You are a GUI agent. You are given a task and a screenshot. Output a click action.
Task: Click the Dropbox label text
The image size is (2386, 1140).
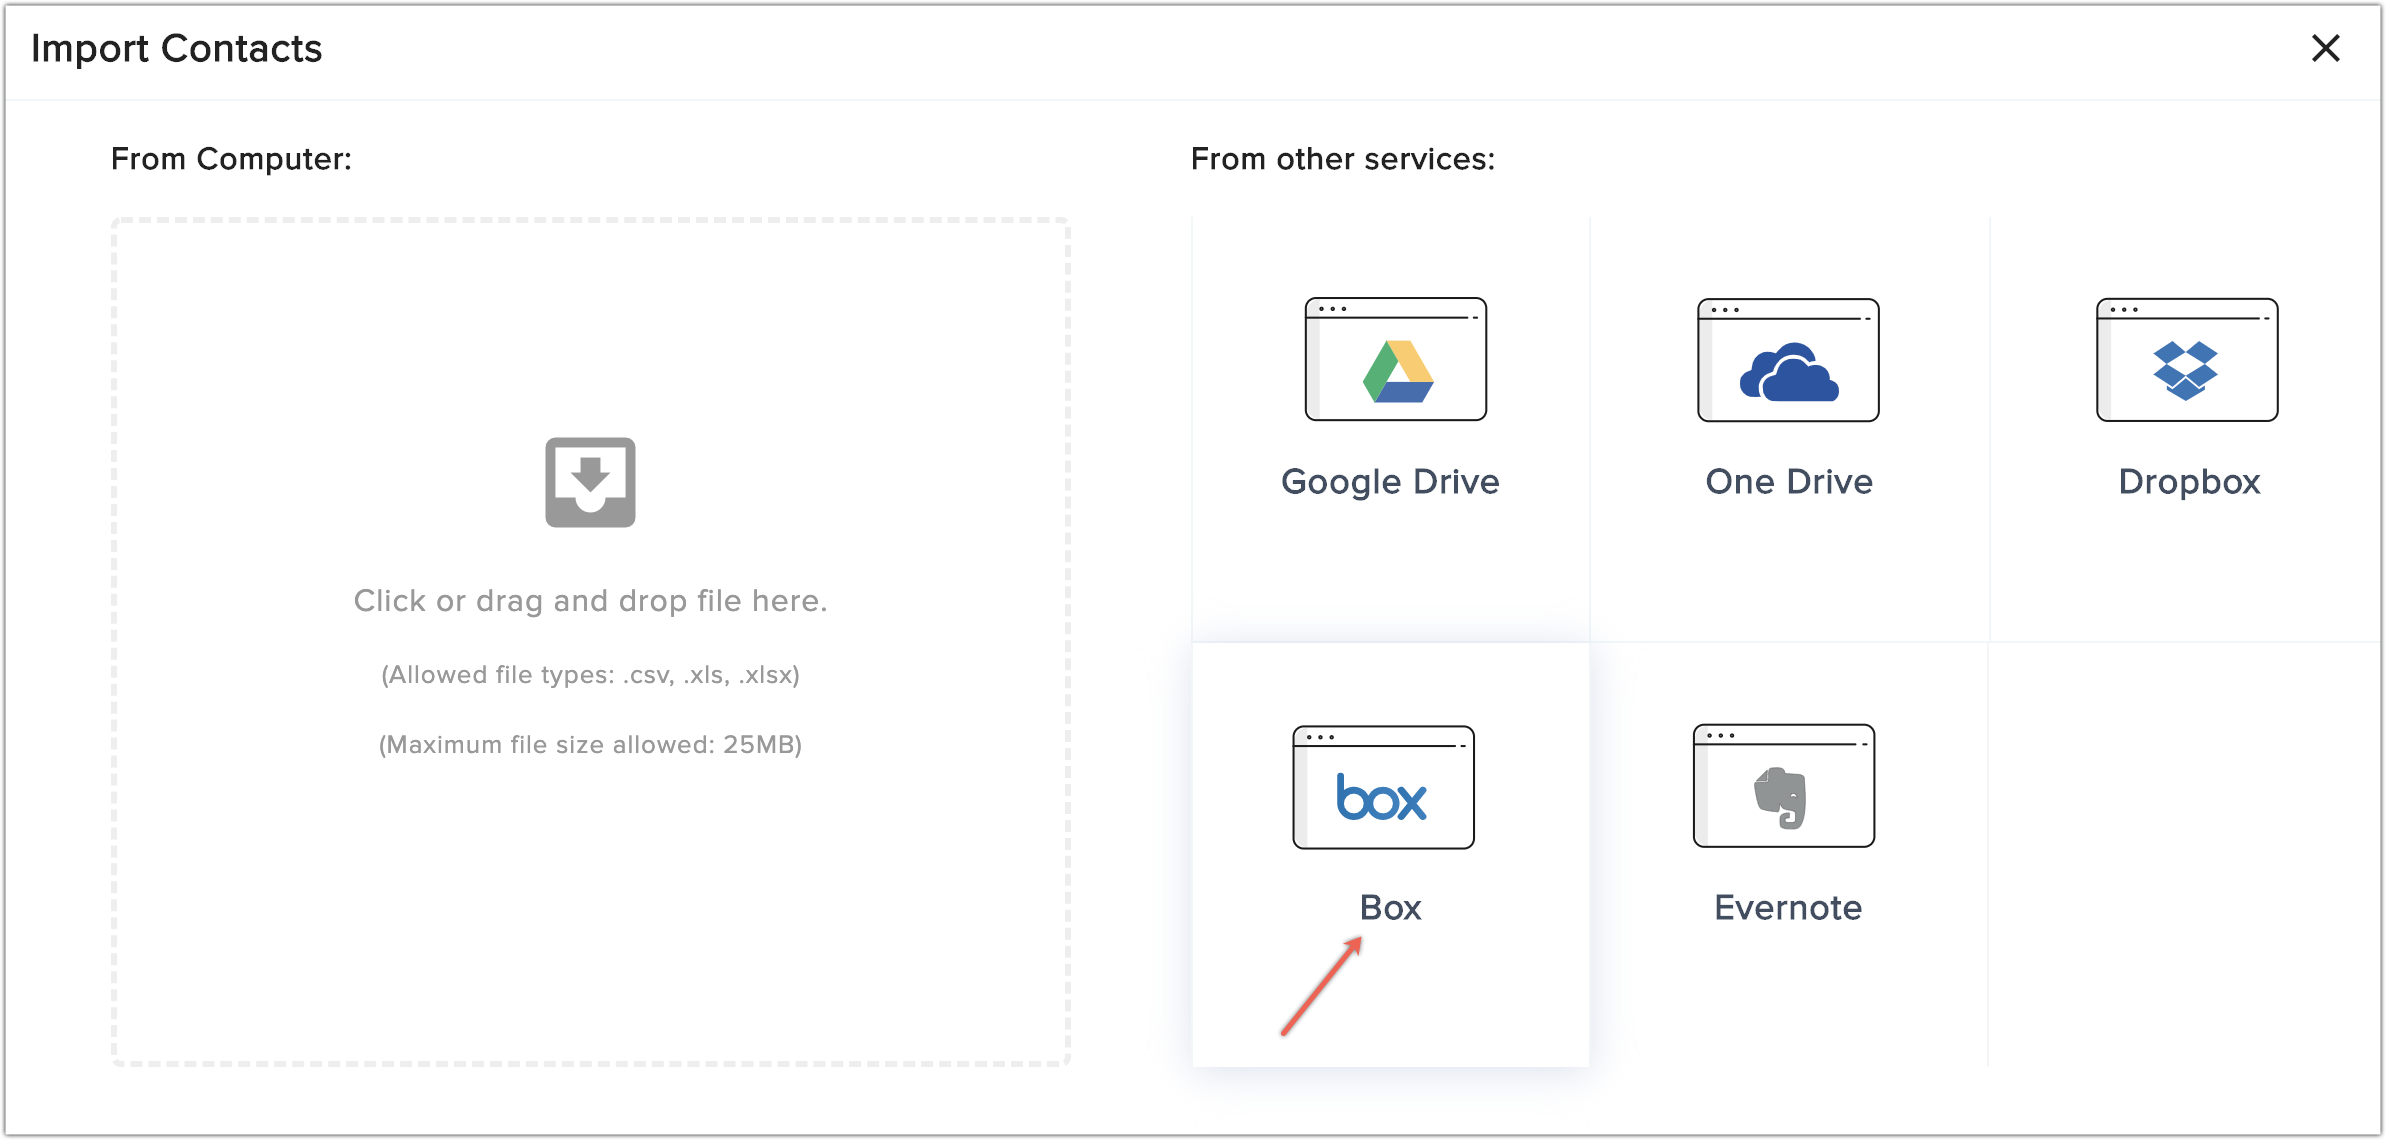coord(2189,483)
